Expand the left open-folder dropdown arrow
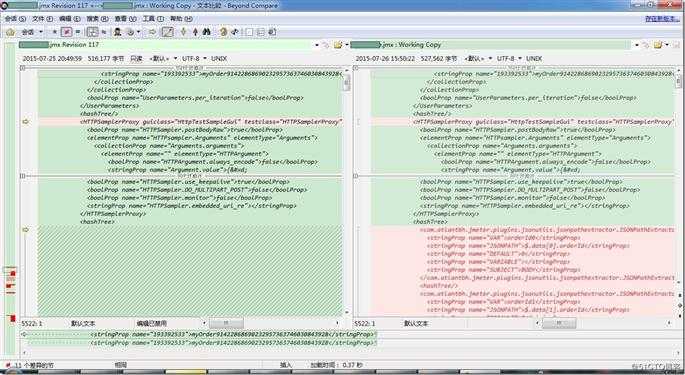This screenshot has height=375, width=685. [x=347, y=45]
